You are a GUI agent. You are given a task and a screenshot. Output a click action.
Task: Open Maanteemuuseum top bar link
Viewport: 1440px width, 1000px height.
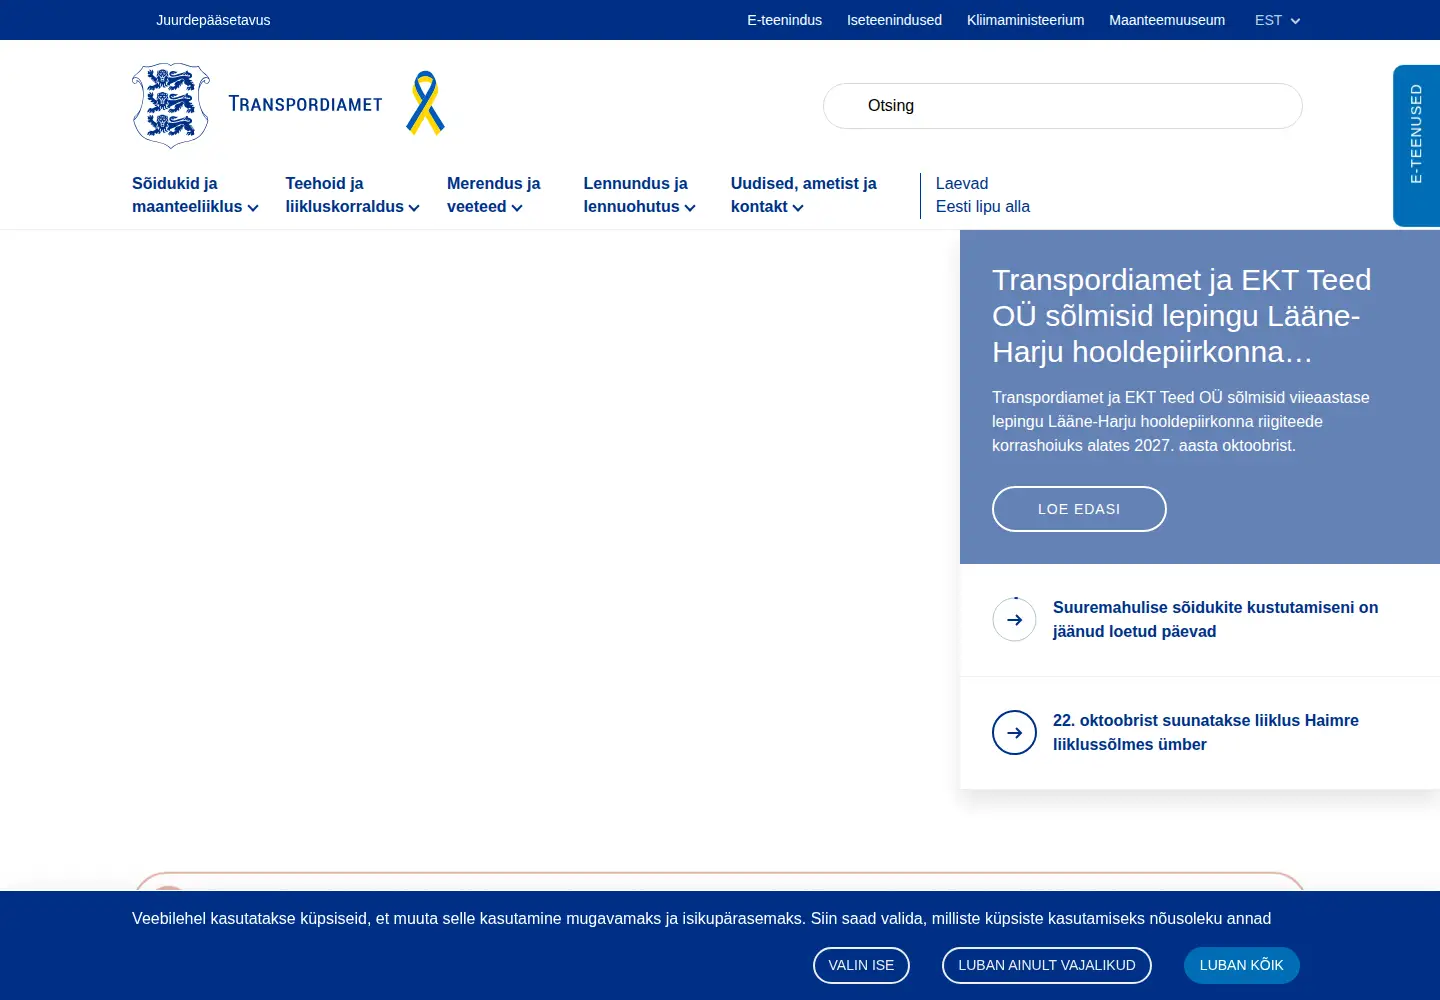(x=1167, y=20)
